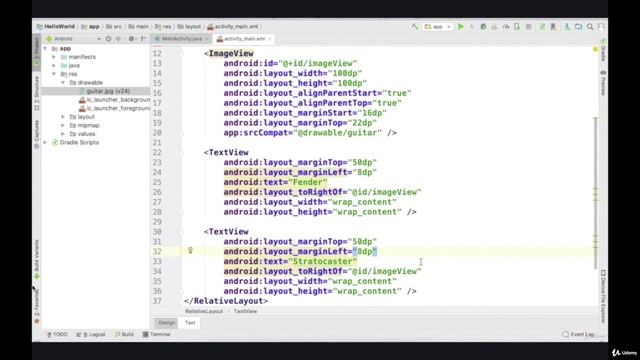Click the Search Everywhere magnifier icon

coord(590,27)
